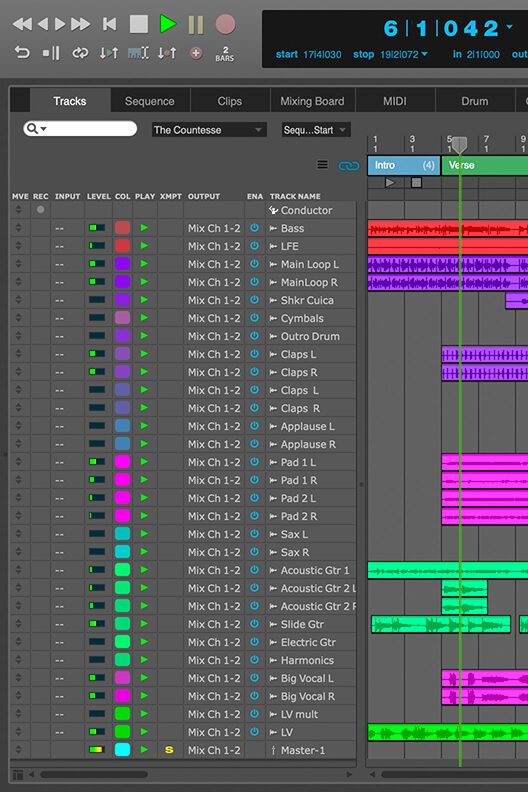
Task: Toggle the enable power button for Bass
Action: click(x=255, y=228)
